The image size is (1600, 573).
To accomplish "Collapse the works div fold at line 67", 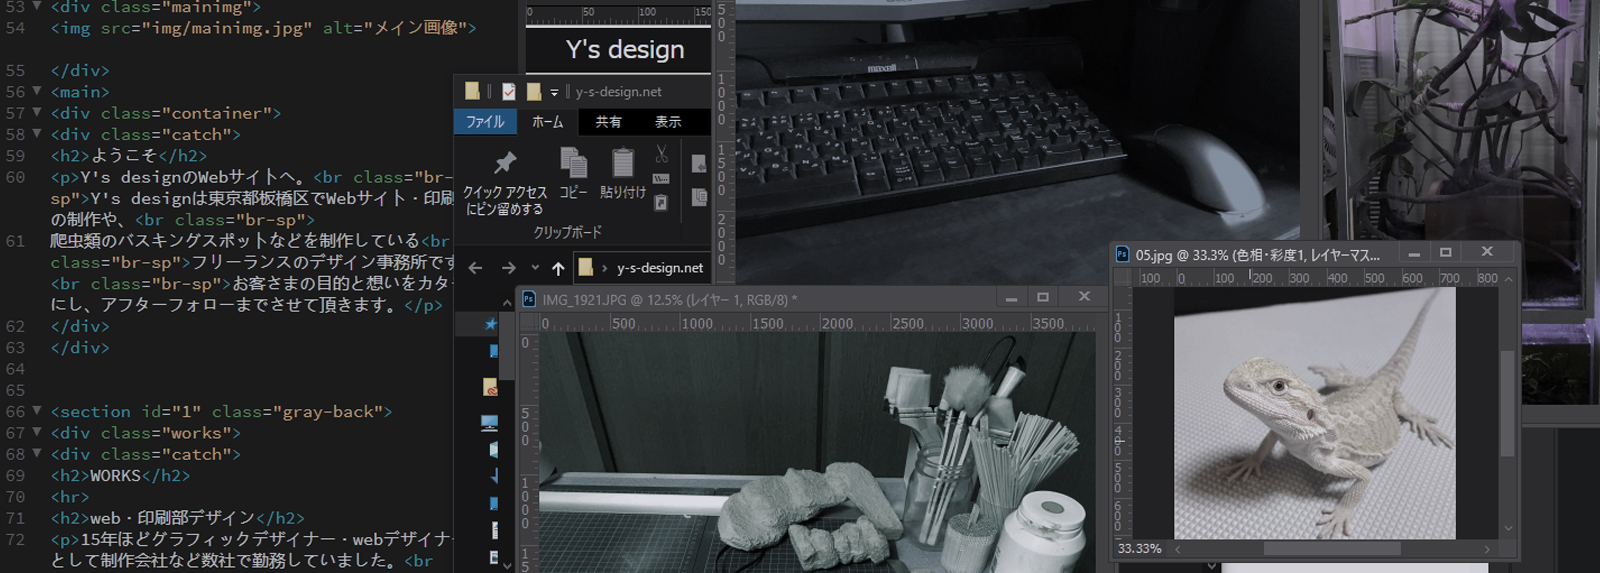I will coord(37,432).
